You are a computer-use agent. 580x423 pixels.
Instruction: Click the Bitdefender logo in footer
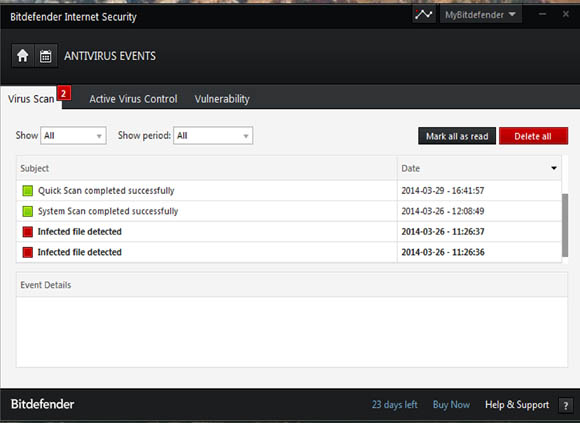[x=43, y=404]
